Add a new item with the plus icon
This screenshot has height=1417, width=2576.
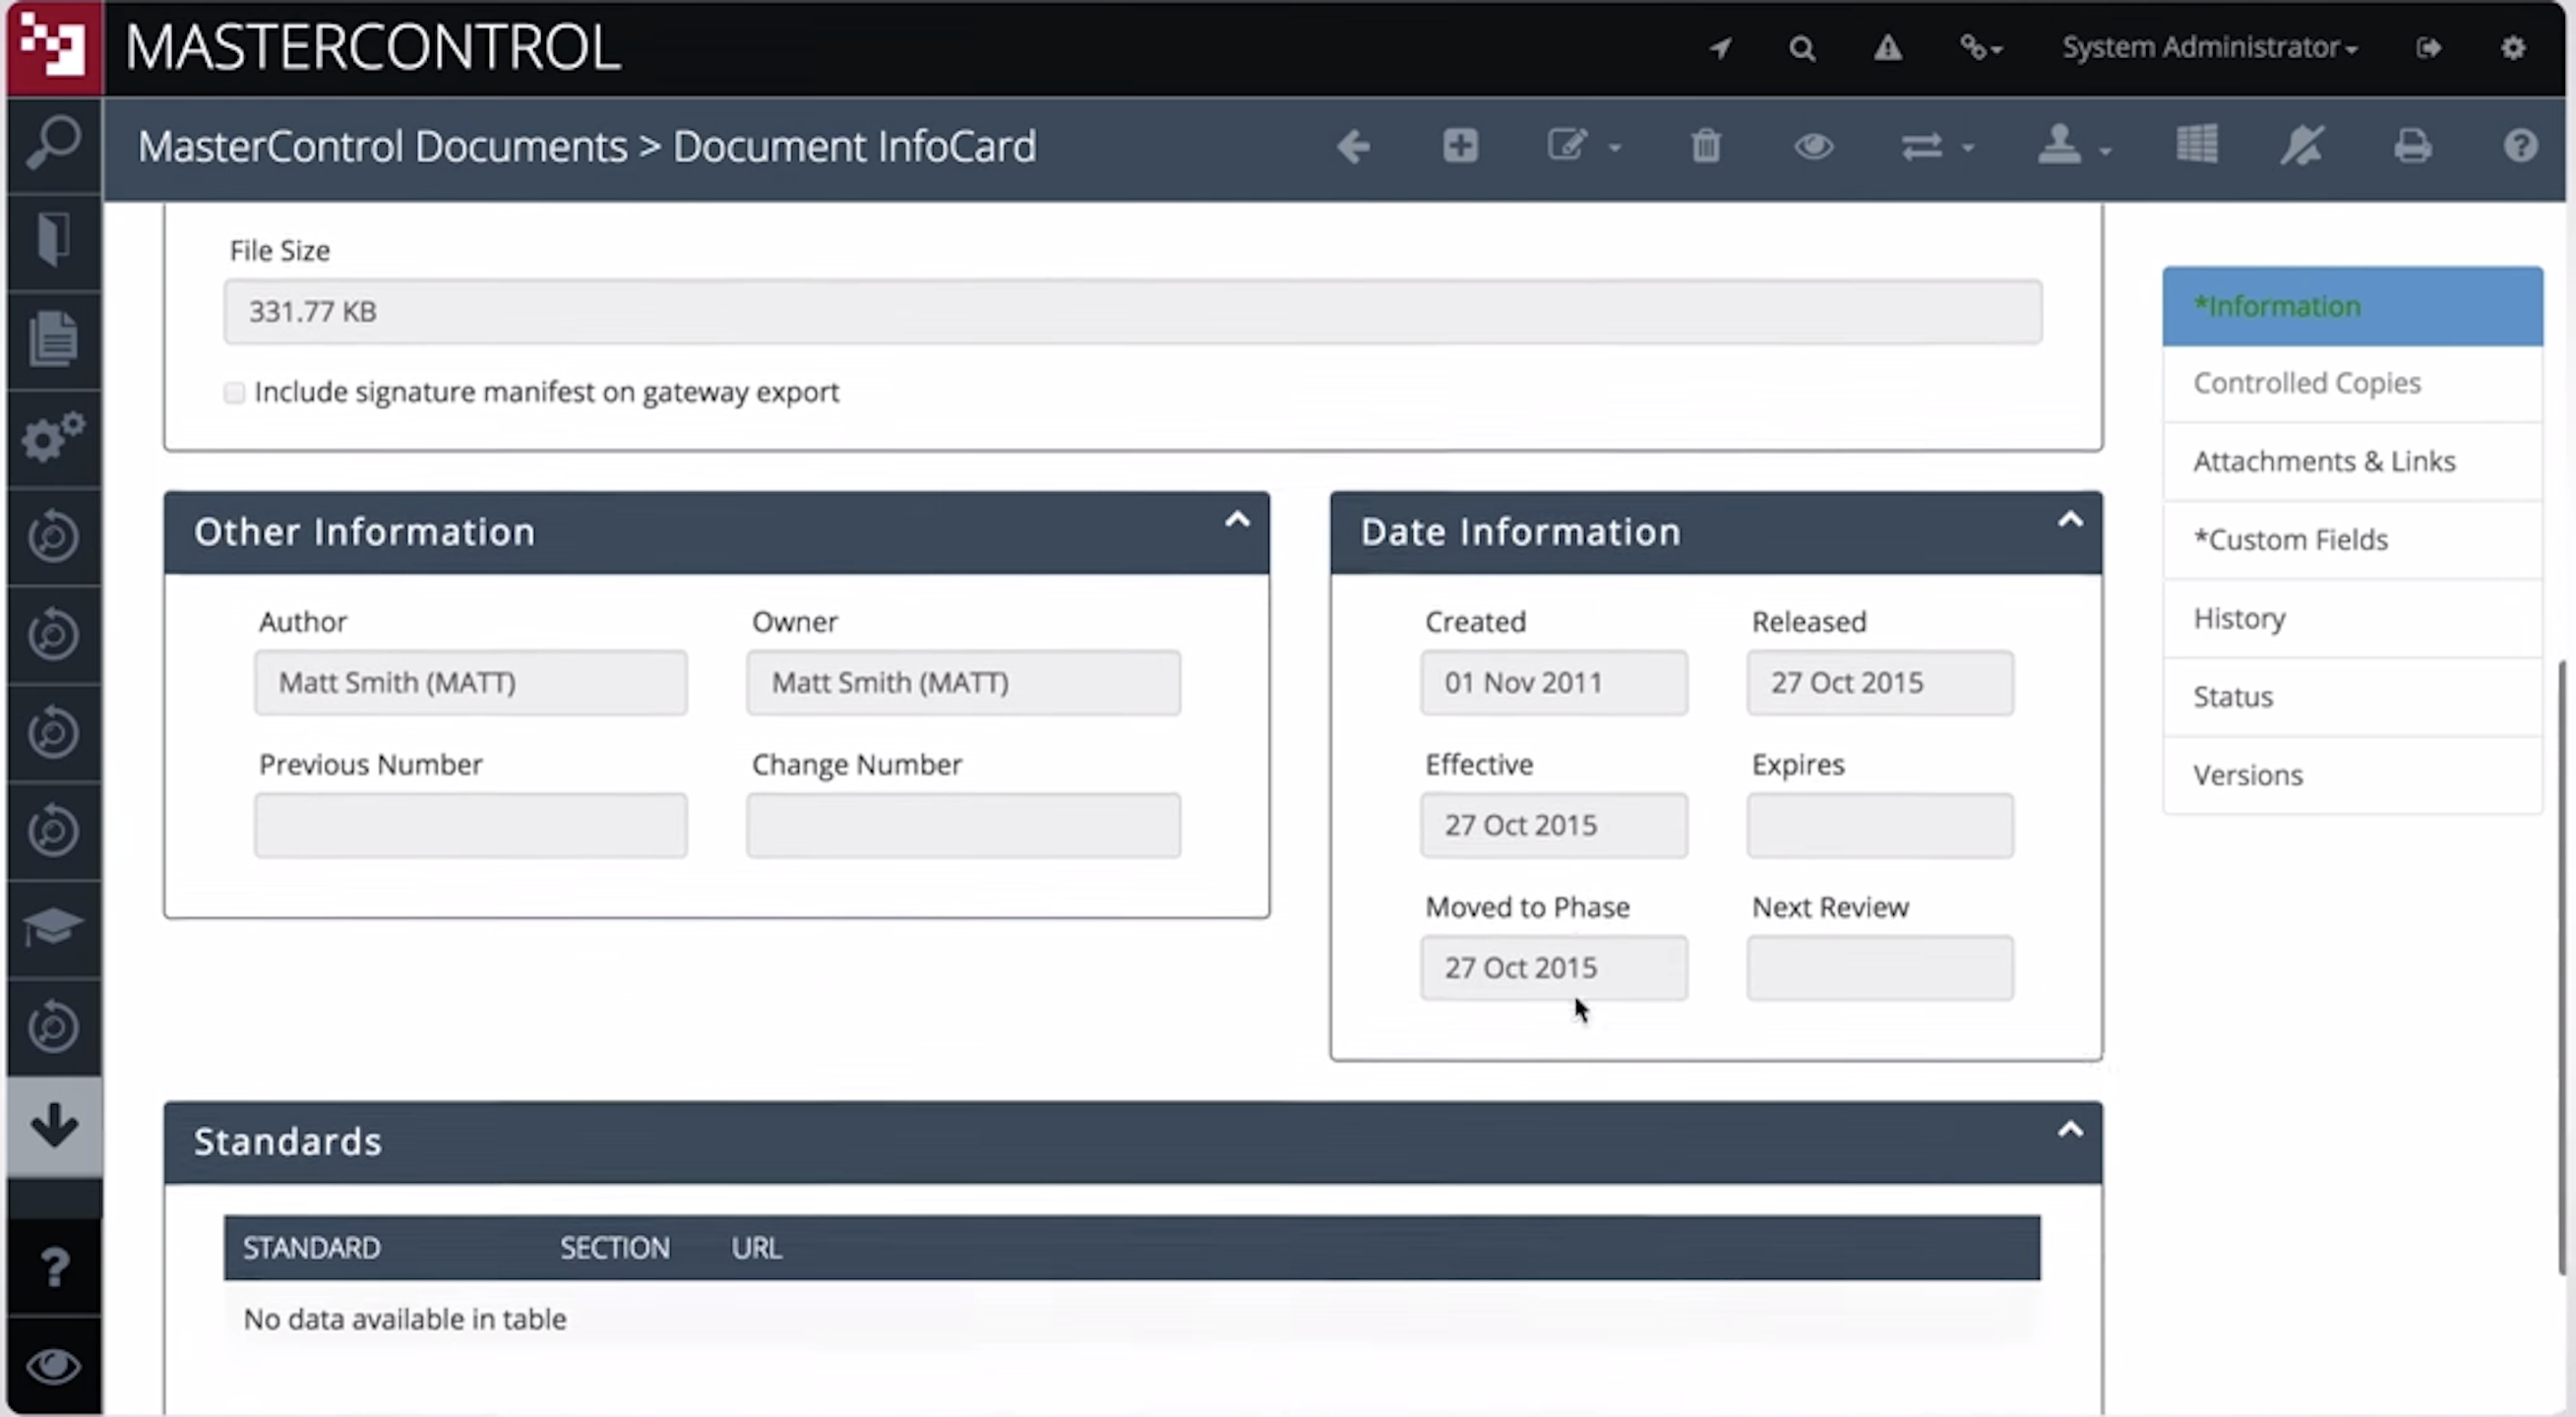[x=1459, y=146]
